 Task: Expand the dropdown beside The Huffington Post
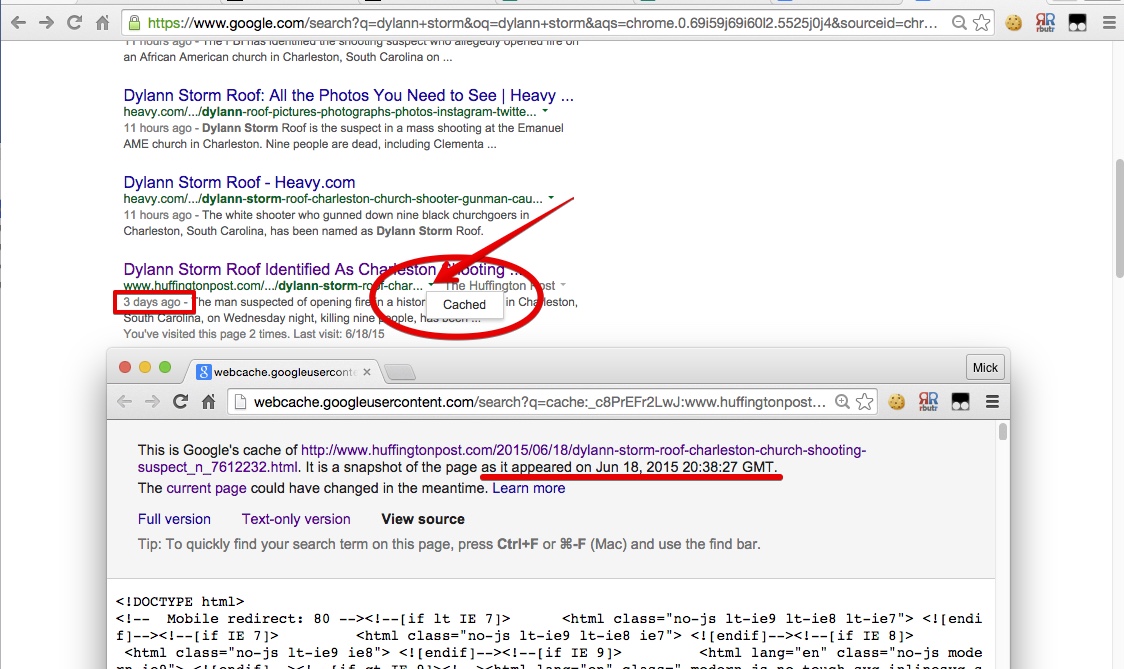pyautogui.click(x=563, y=285)
